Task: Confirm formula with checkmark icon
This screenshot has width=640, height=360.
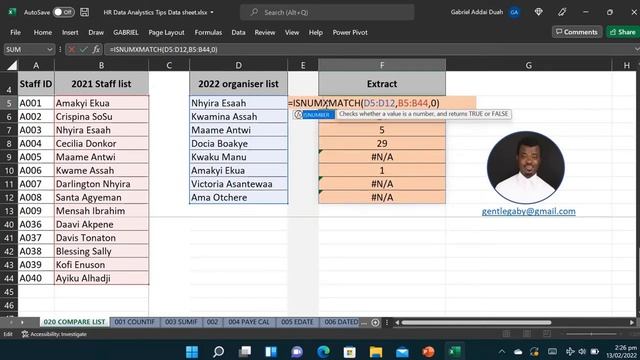Action: coord(84,49)
